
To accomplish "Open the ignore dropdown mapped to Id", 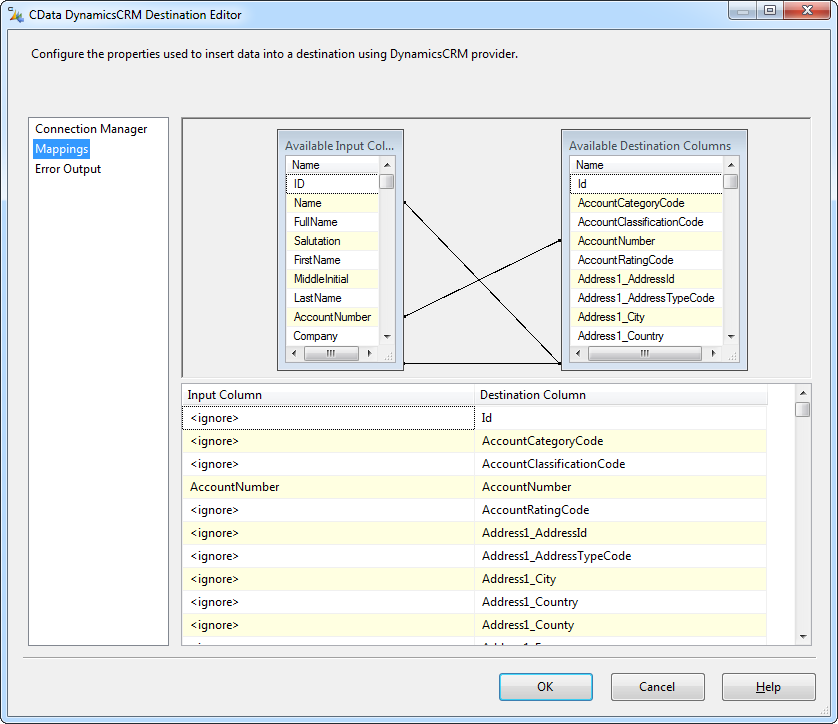I will [327, 417].
